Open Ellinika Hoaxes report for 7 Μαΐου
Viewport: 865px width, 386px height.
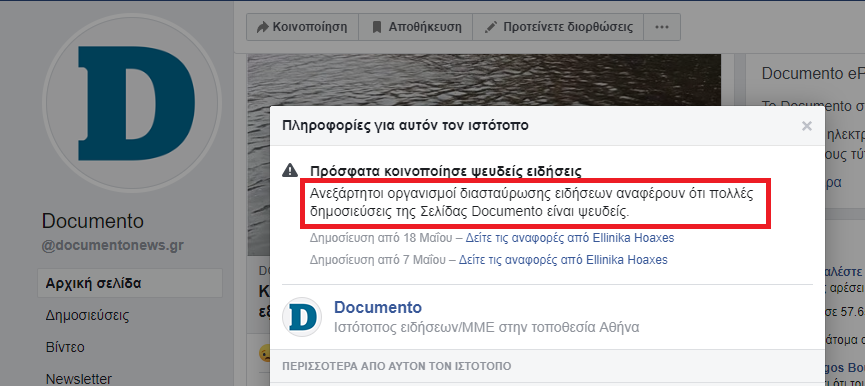[x=563, y=259]
